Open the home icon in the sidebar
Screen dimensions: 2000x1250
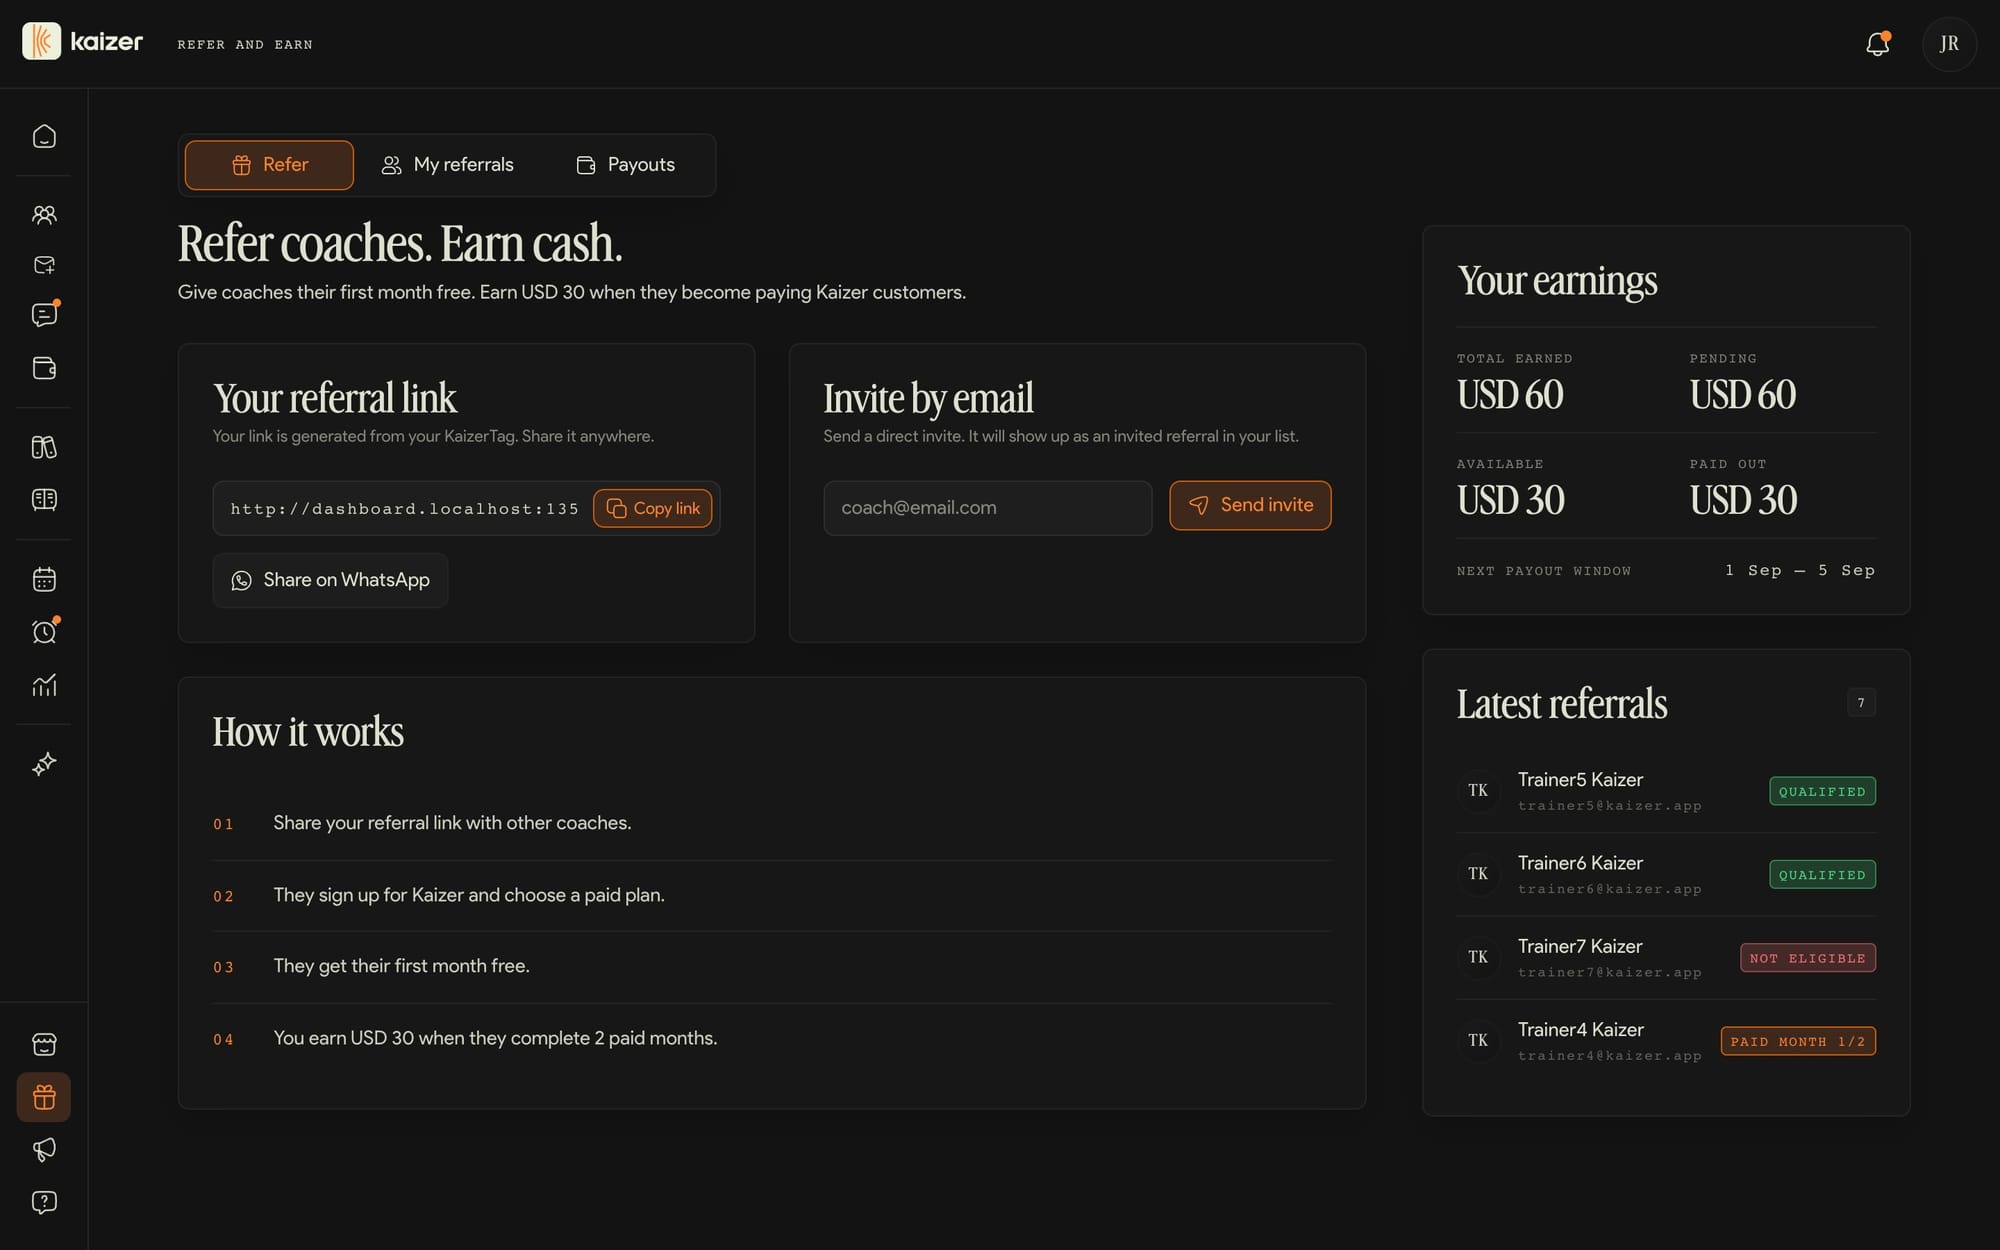pyautogui.click(x=44, y=136)
